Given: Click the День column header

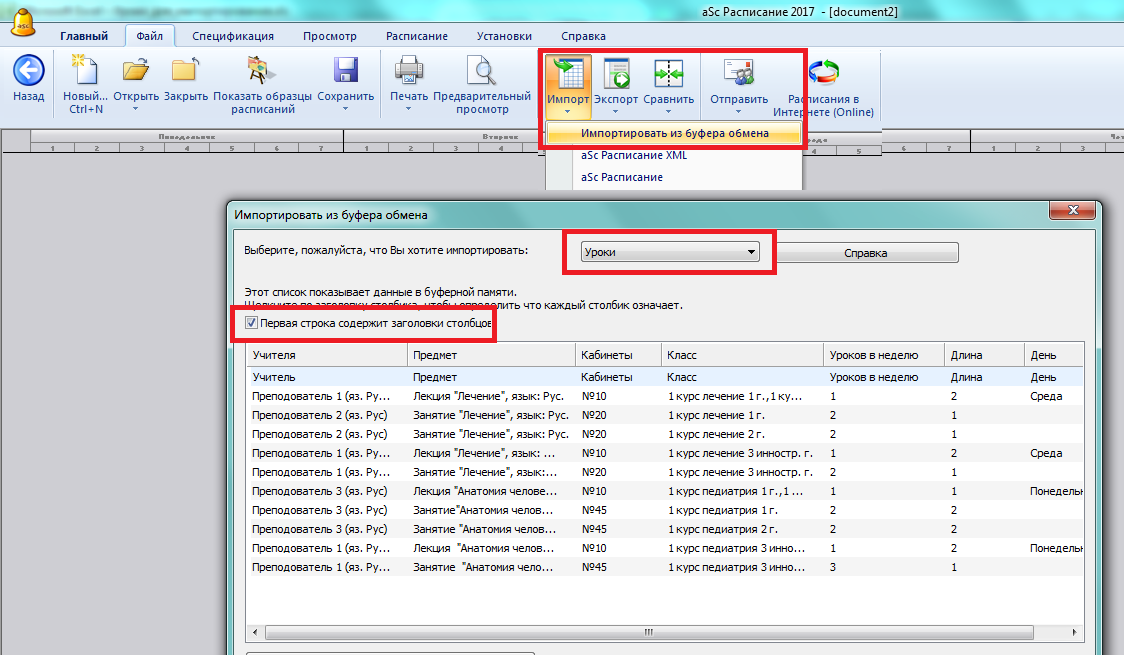Looking at the screenshot, I should [x=1054, y=355].
